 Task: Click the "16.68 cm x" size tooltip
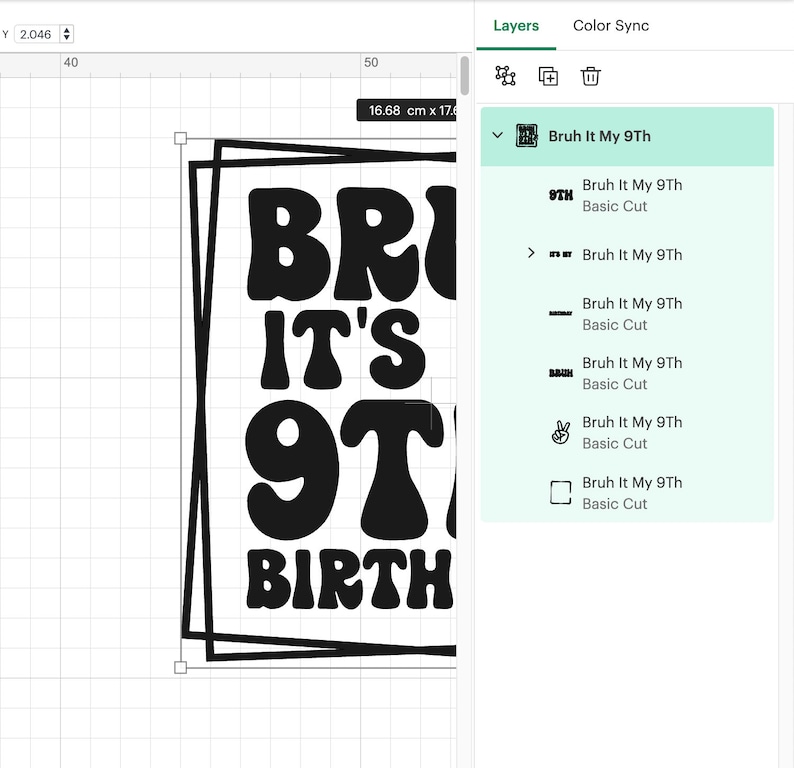[x=407, y=110]
